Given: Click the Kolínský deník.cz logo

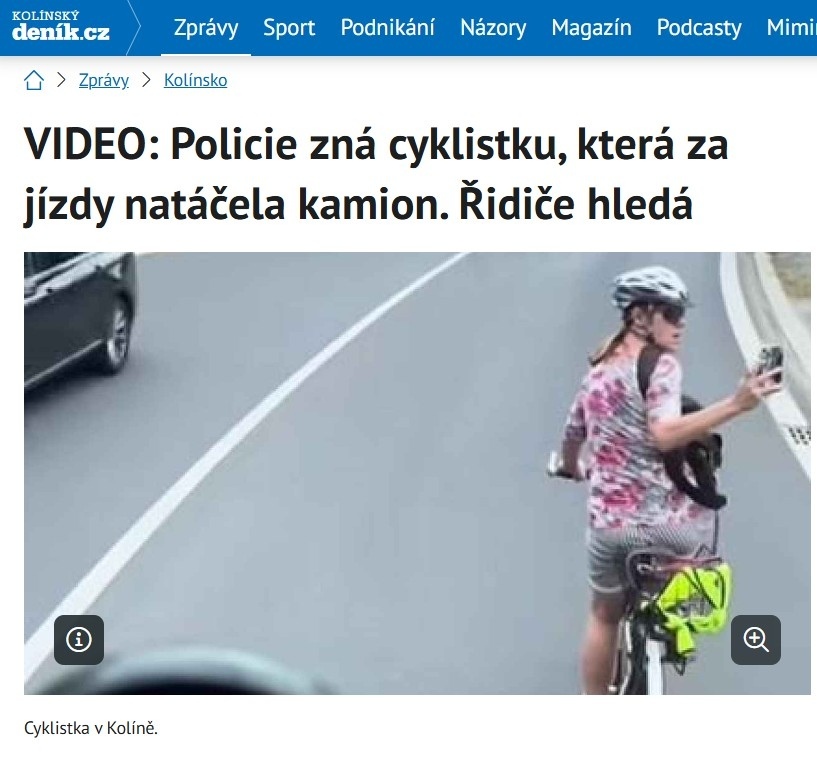Looking at the screenshot, I should click(x=60, y=26).
